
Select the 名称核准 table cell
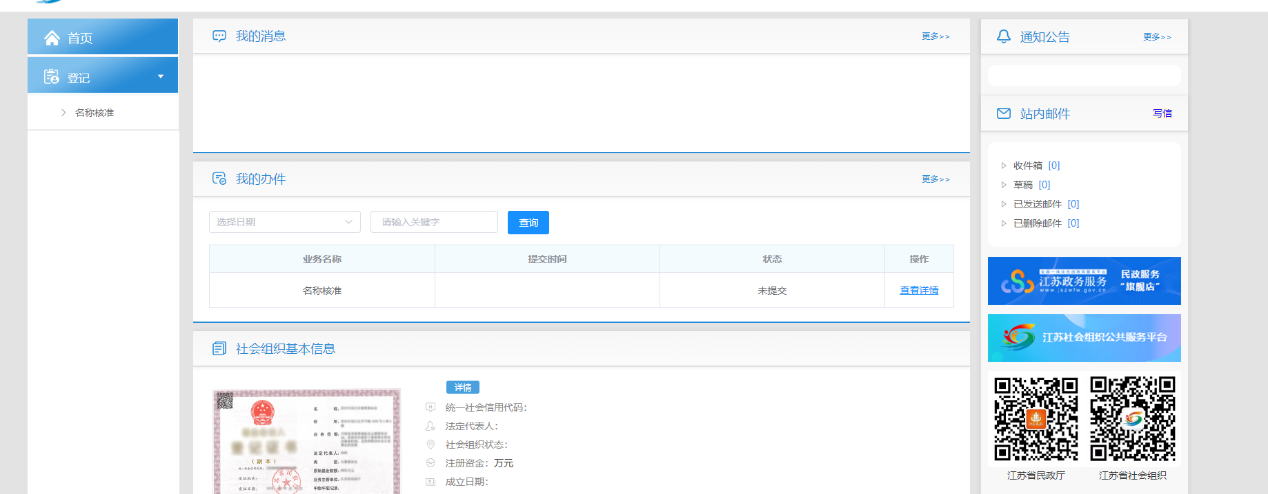click(322, 290)
